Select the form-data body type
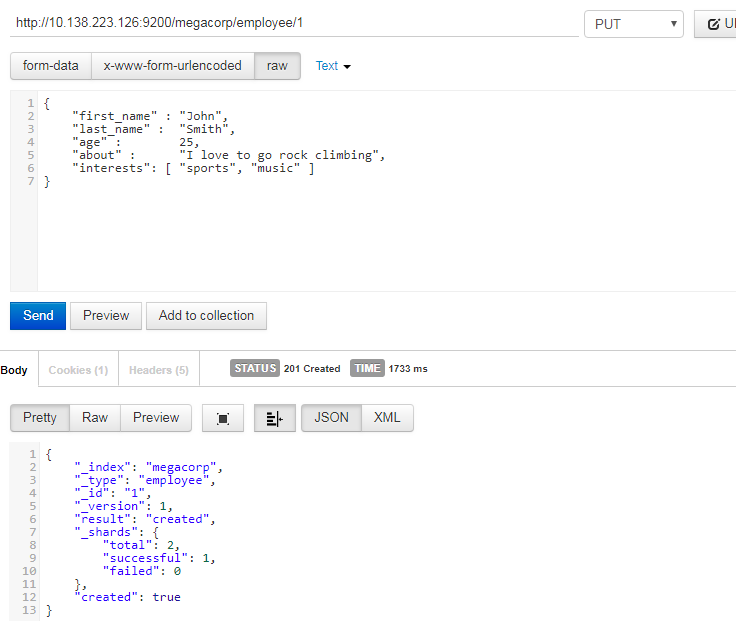The width and height of the screenshot is (736, 632). (x=51, y=66)
